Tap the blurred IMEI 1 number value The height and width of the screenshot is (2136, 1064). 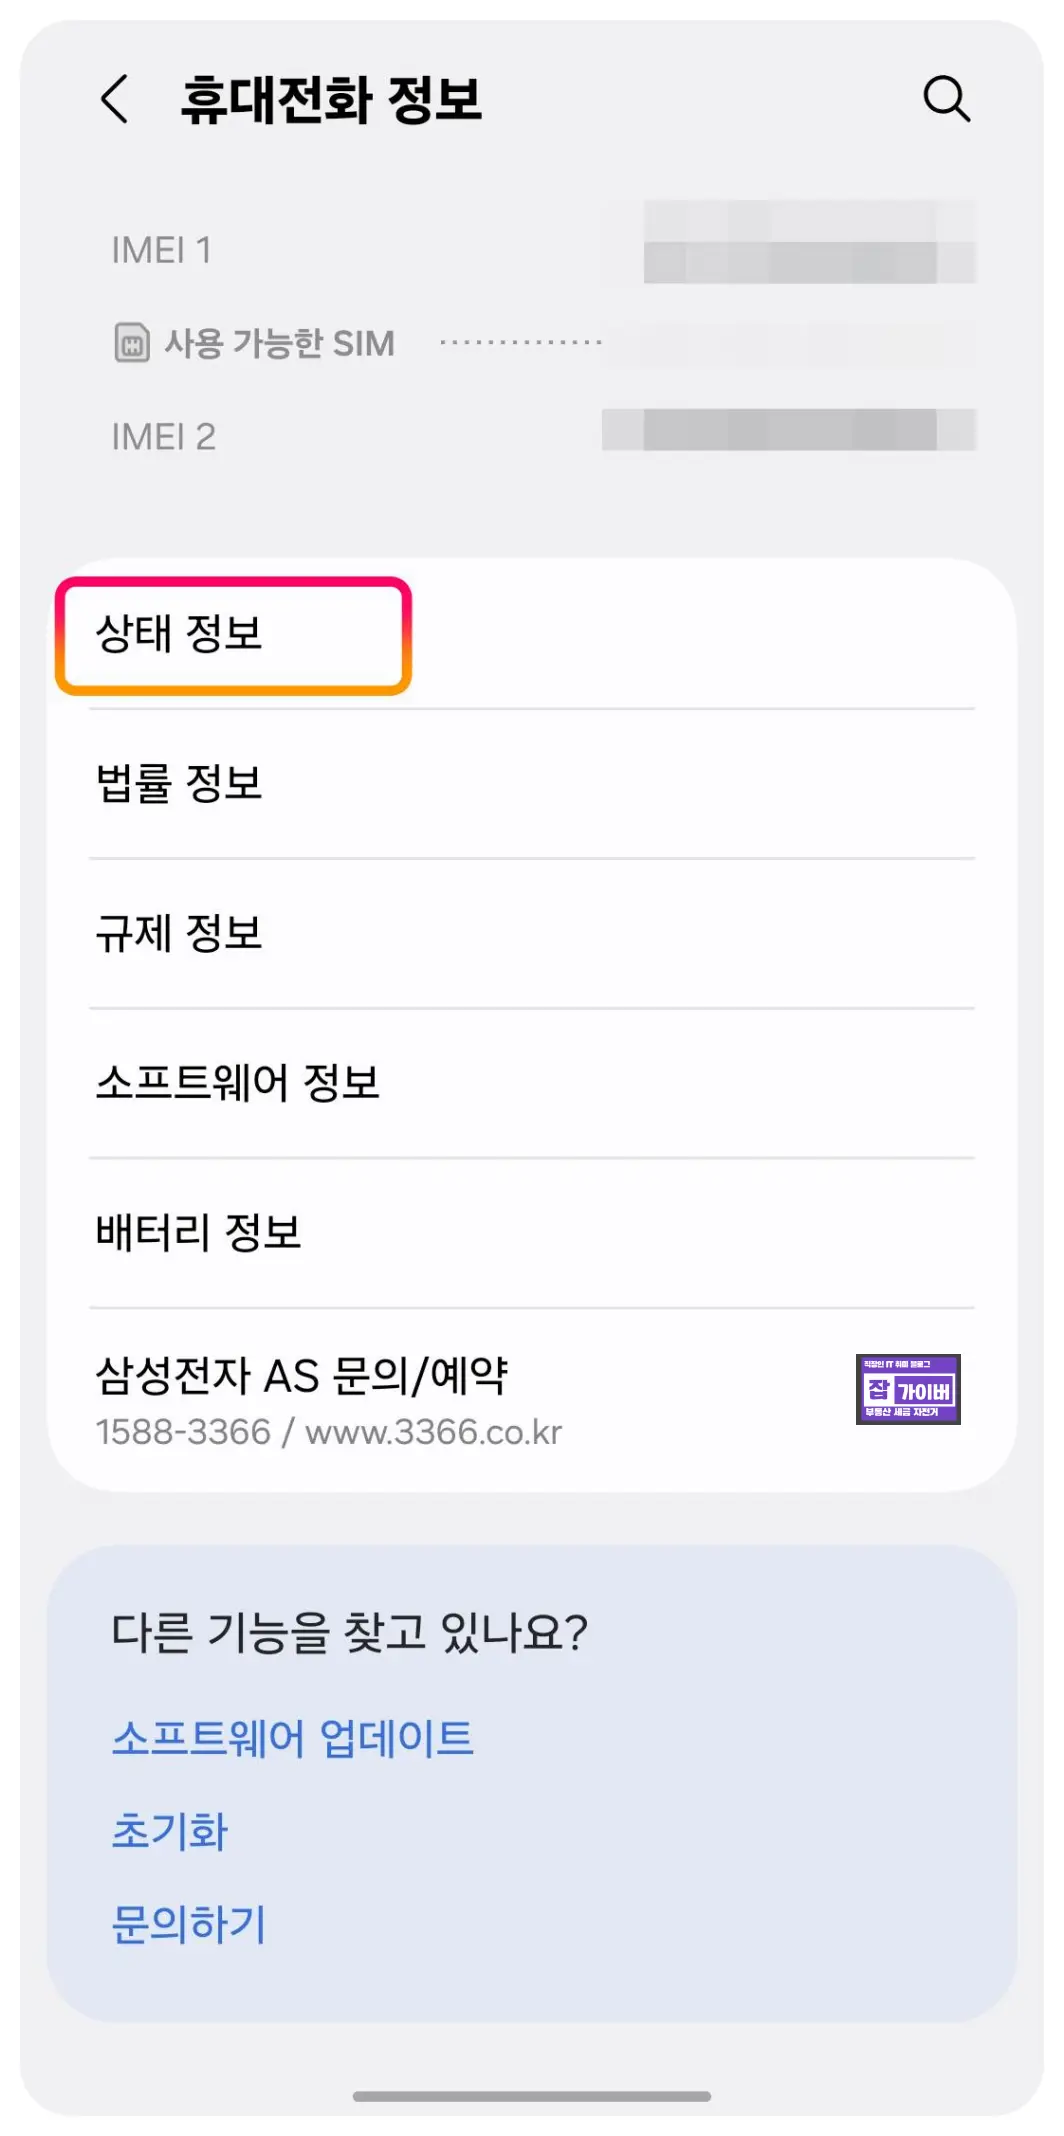(x=809, y=242)
